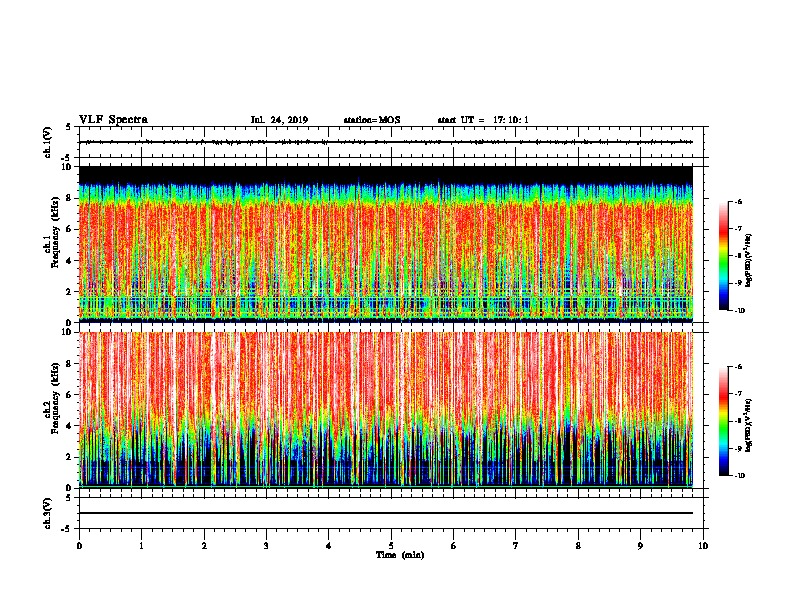Click the "-10" label on ch.1 colorbar
The image size is (792, 612).
[x=739, y=310]
